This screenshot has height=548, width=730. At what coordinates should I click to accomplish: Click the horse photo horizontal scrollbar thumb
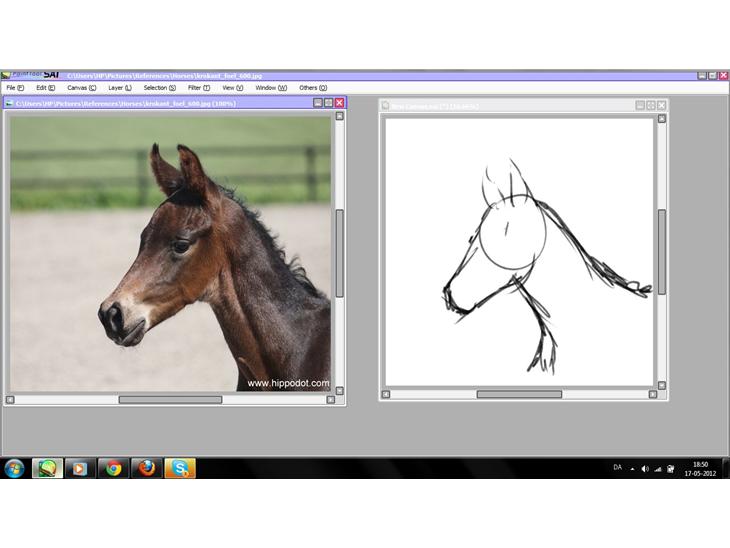point(170,400)
